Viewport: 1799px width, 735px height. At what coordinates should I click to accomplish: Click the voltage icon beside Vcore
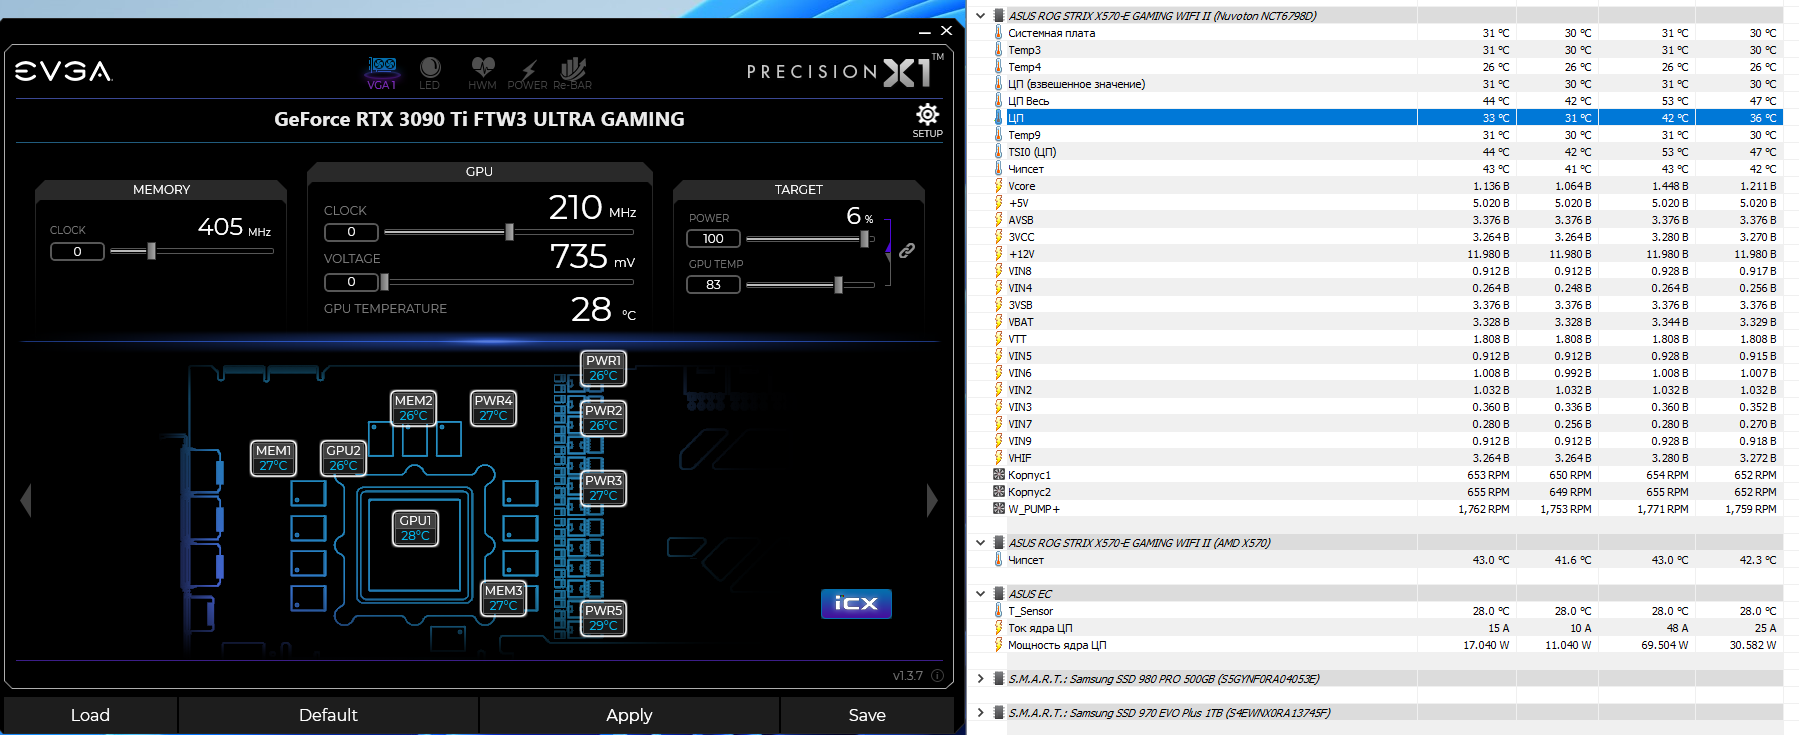click(x=998, y=186)
